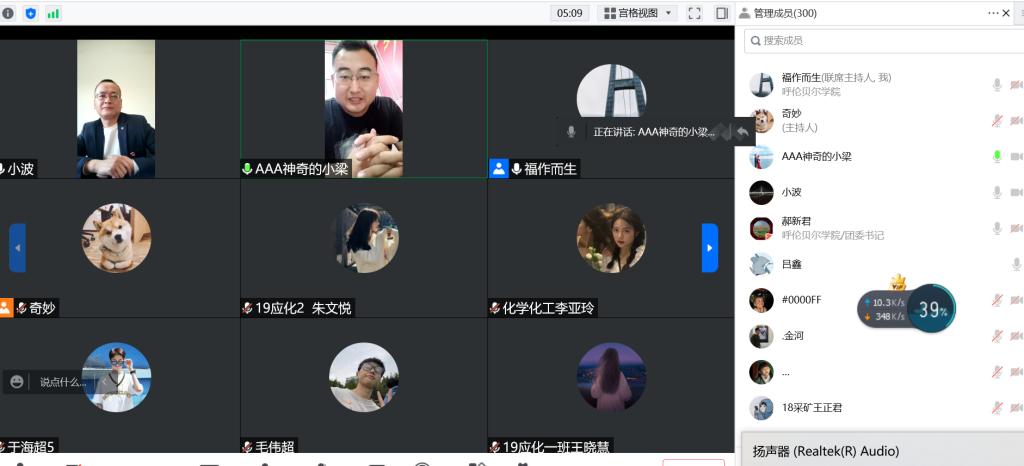Image resolution: width=1024 pixels, height=466 pixels.
Task: Mute AAA神奇的小梁 via green microphone
Action: point(996,156)
